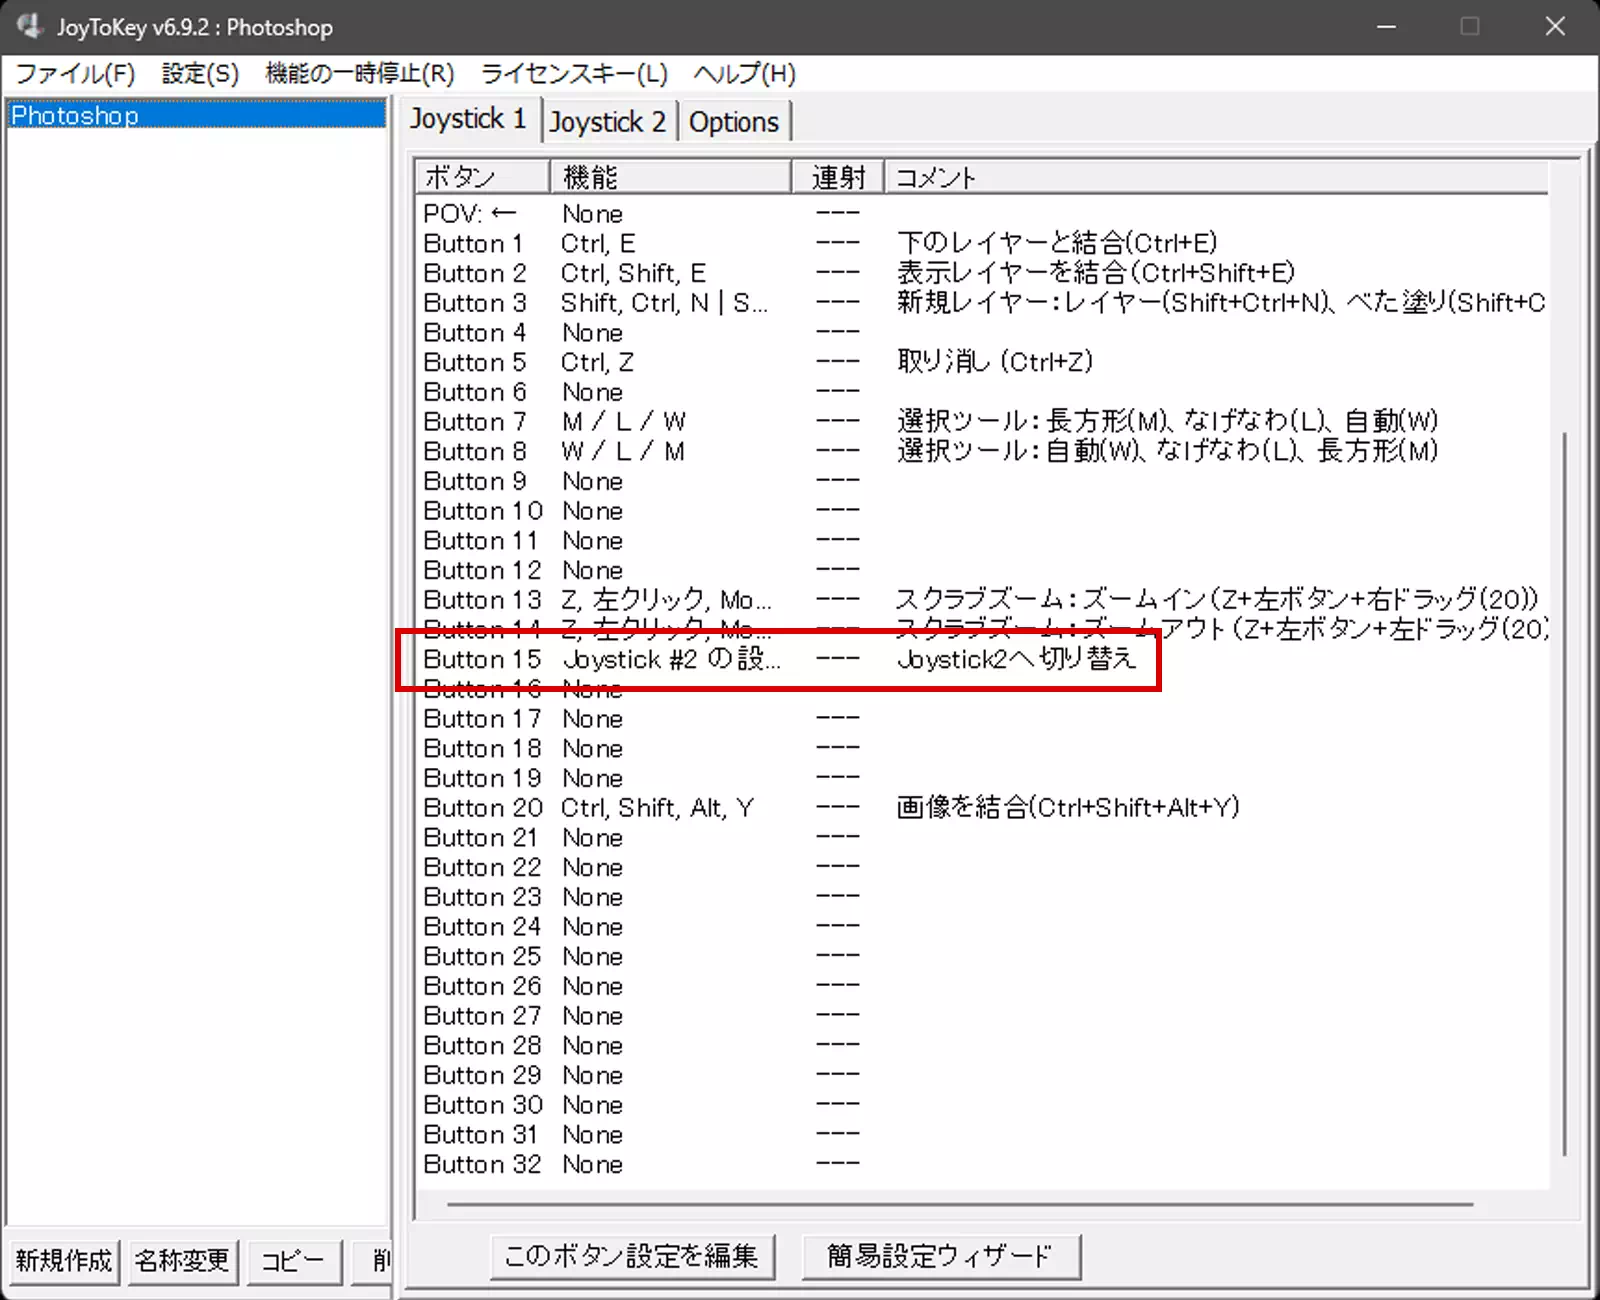Click the 機能 column header
This screenshot has width=1600, height=1300.
coord(671,177)
